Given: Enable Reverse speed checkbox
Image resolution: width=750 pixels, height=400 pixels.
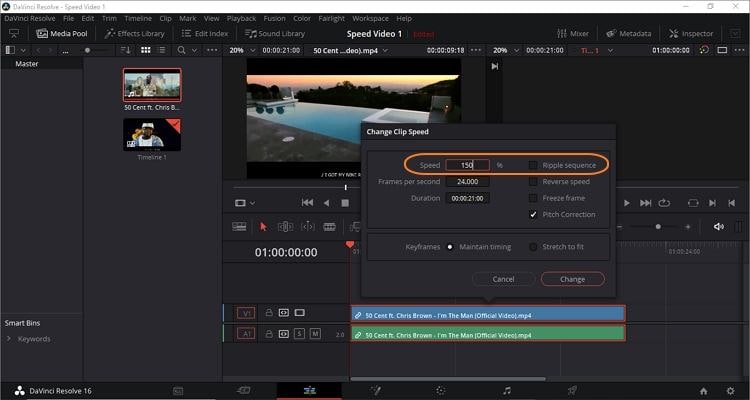Looking at the screenshot, I should click(533, 181).
